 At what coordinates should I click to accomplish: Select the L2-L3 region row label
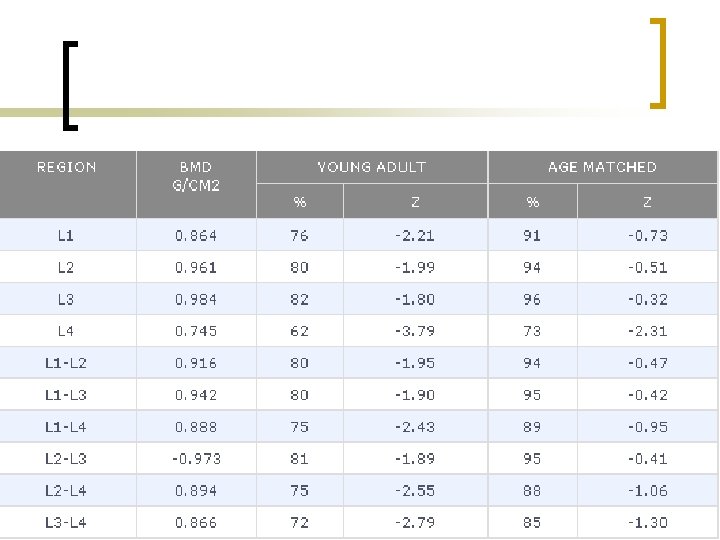click(x=66, y=459)
